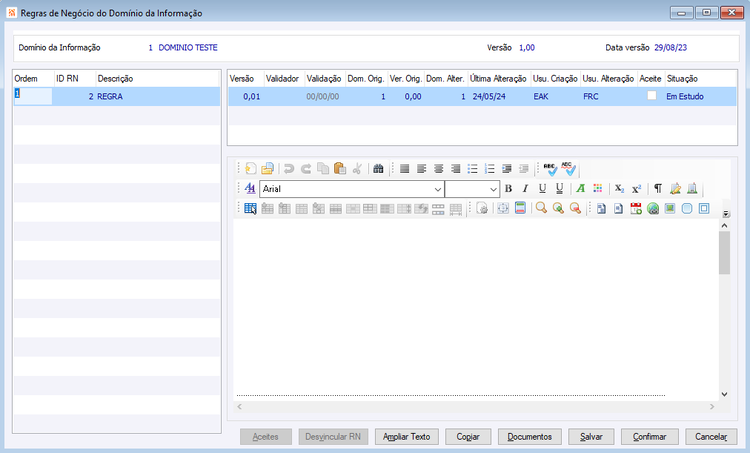
Task: Toggle bulleted list icon
Action: 473,168
